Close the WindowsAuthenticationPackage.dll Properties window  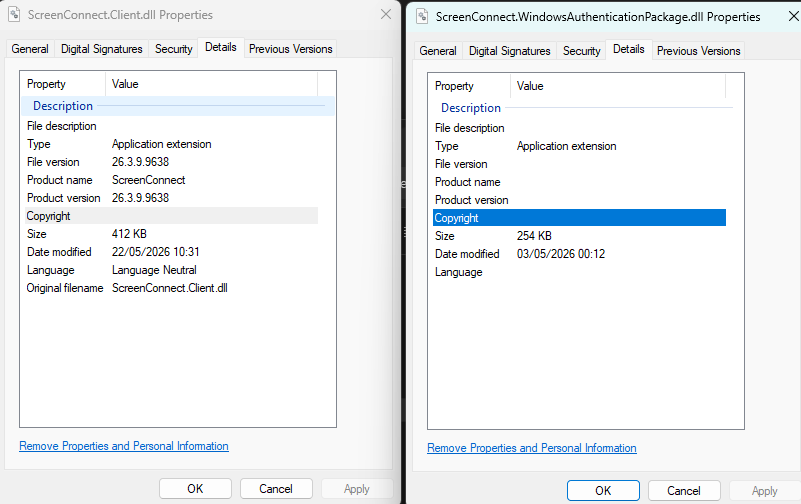(793, 16)
